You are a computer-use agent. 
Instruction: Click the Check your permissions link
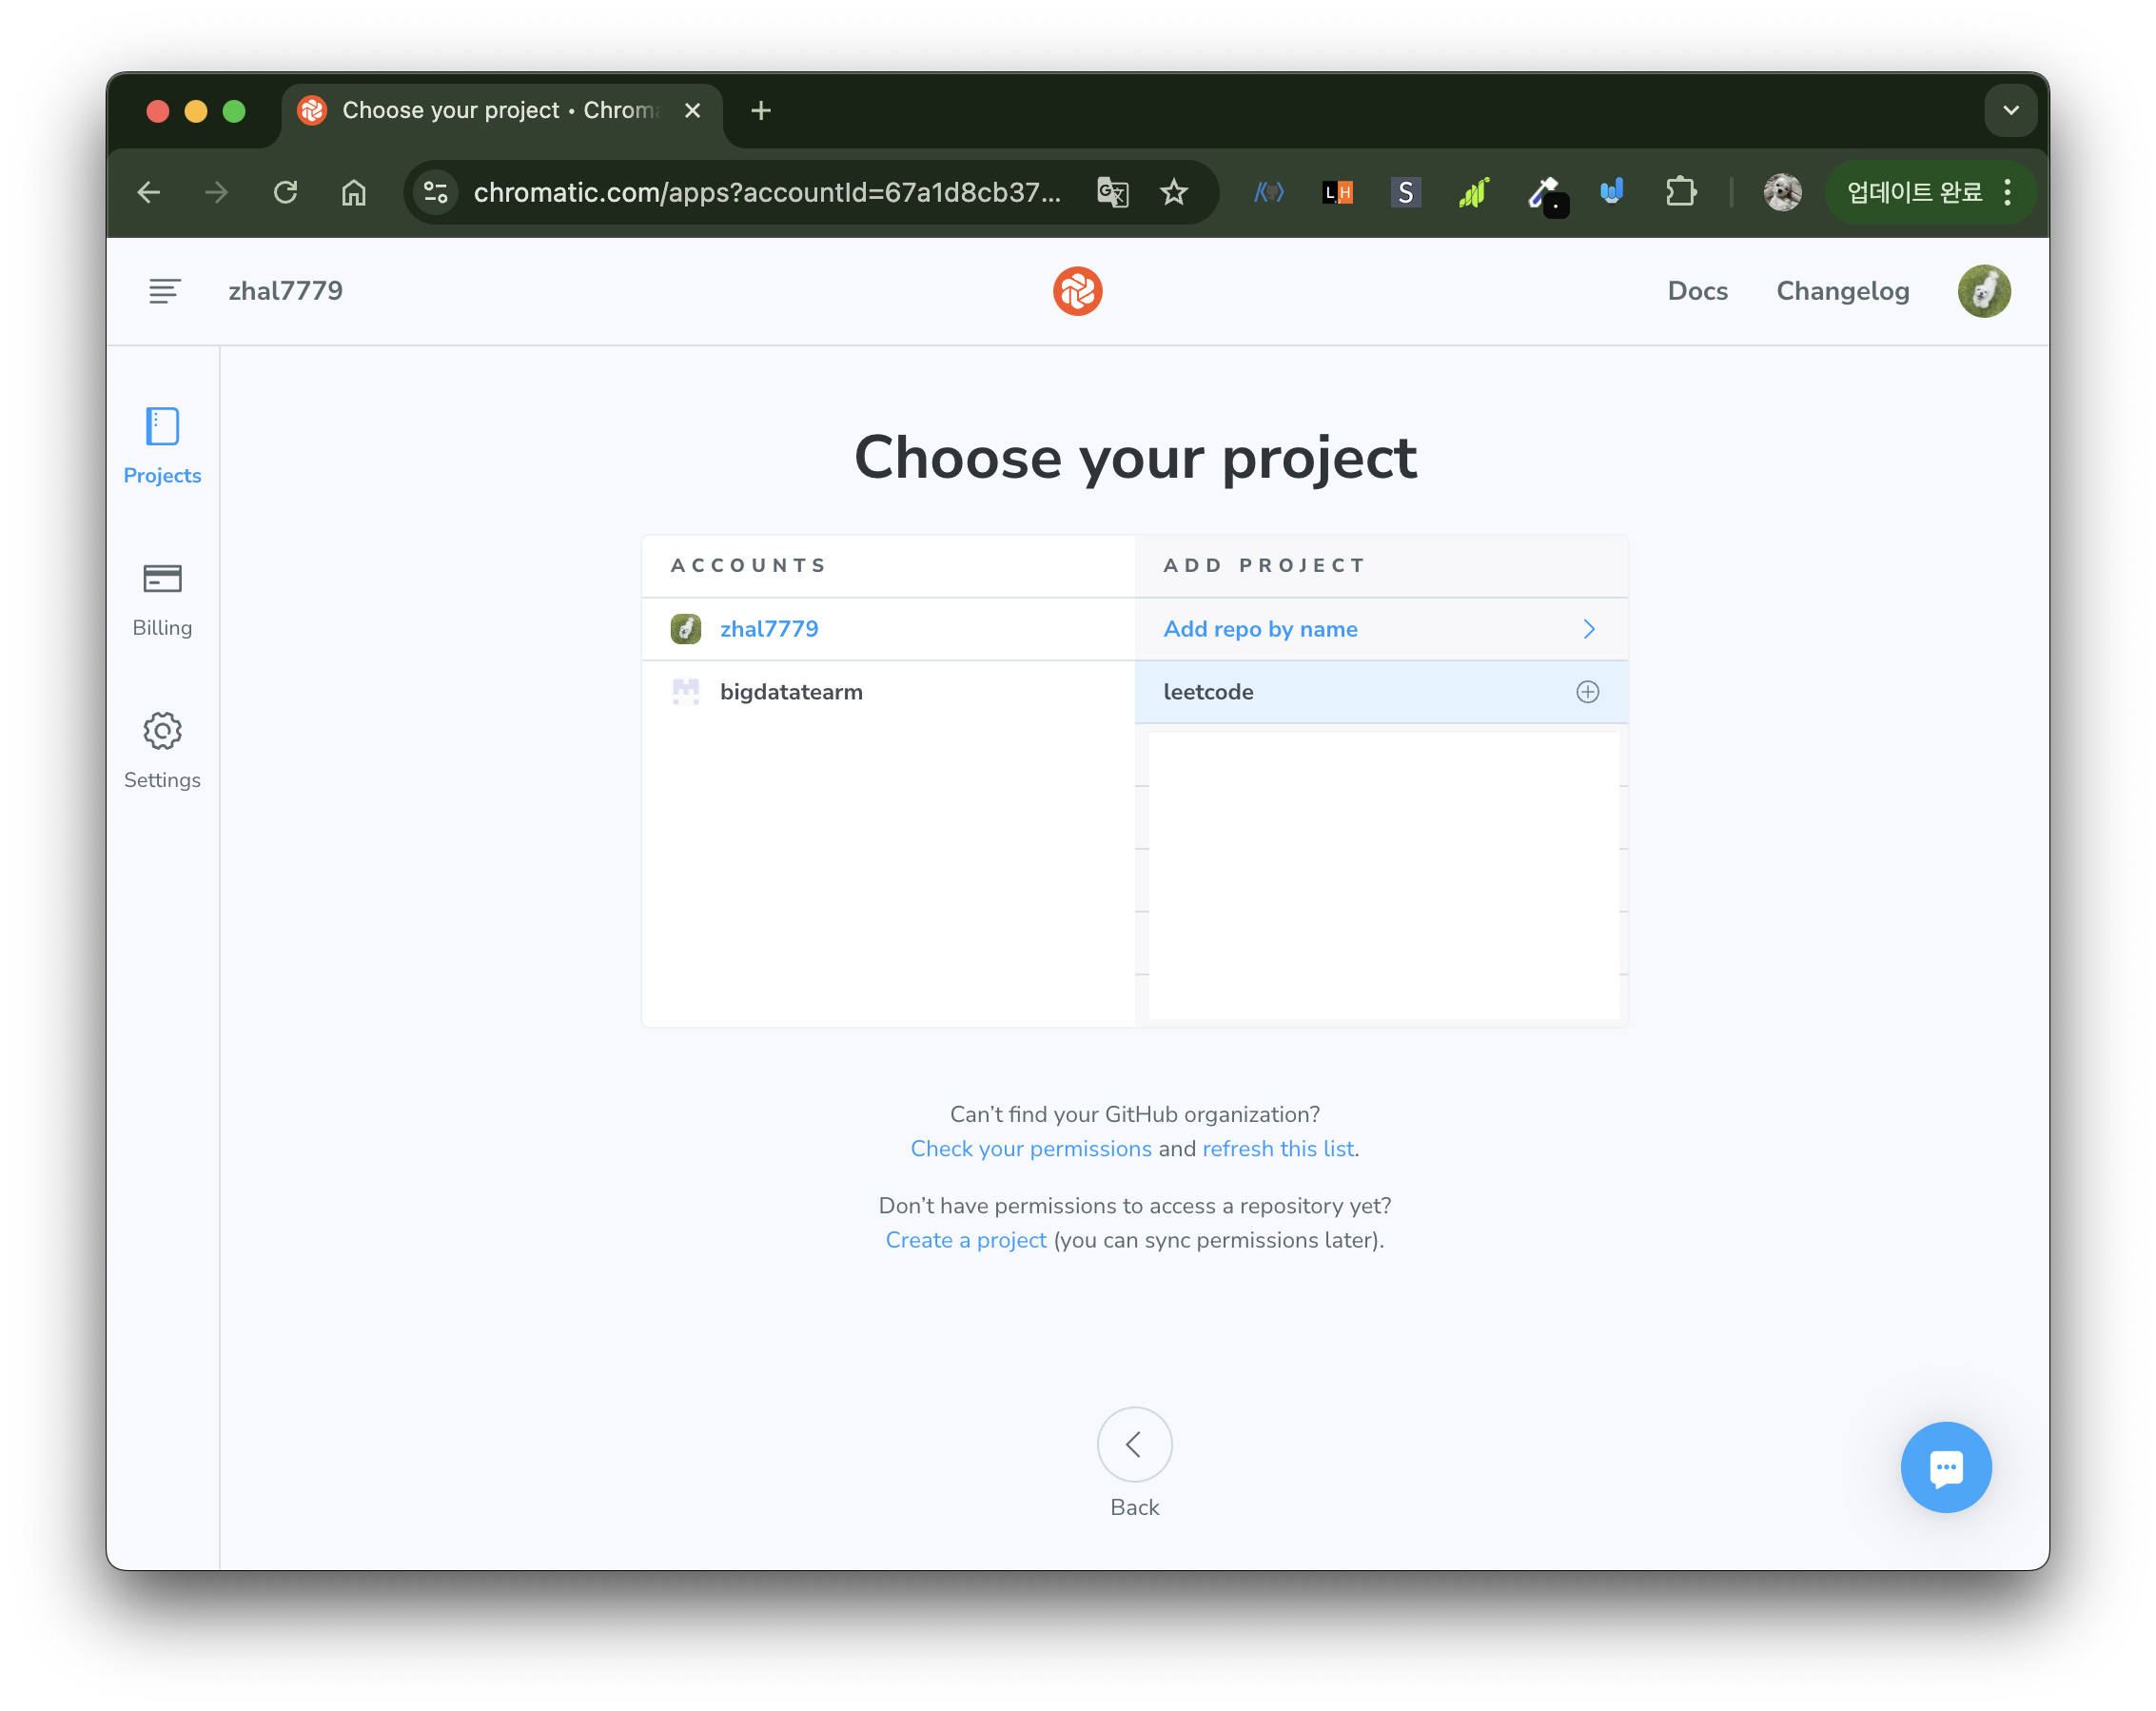coord(1030,1149)
